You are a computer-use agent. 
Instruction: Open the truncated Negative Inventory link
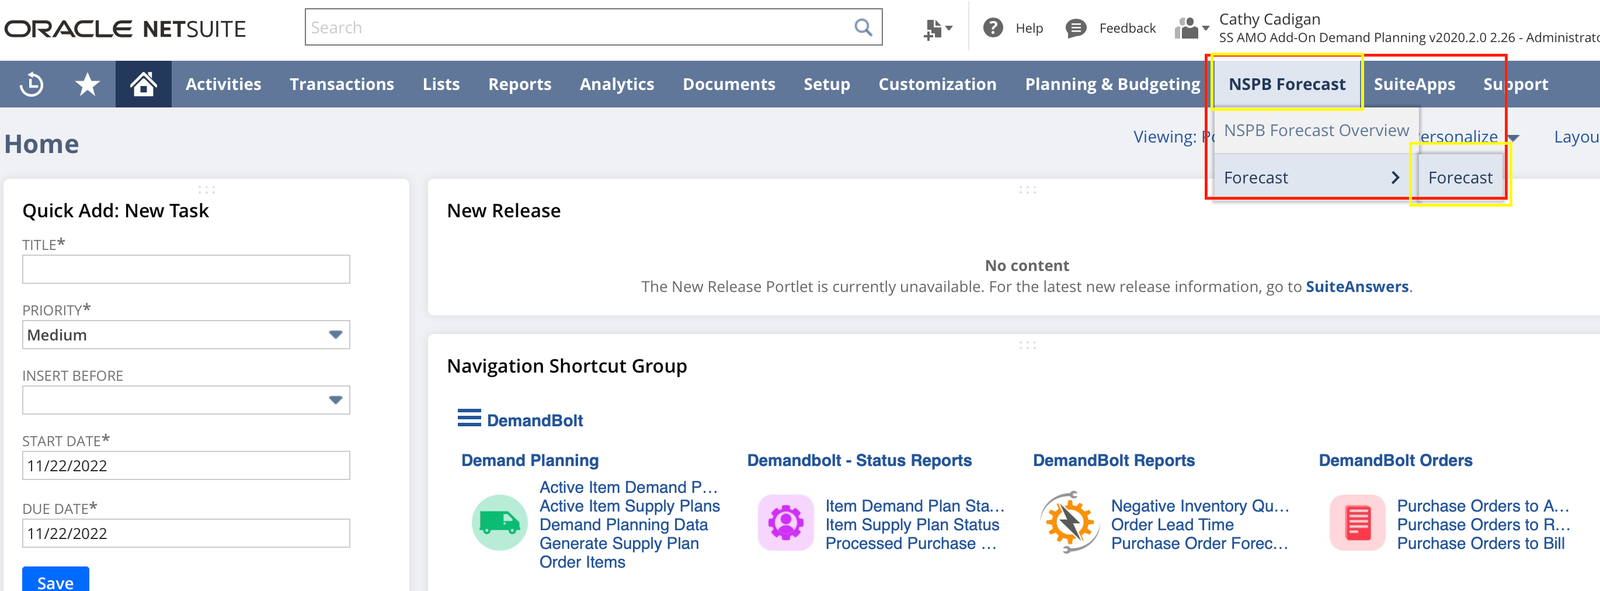pyautogui.click(x=1200, y=506)
